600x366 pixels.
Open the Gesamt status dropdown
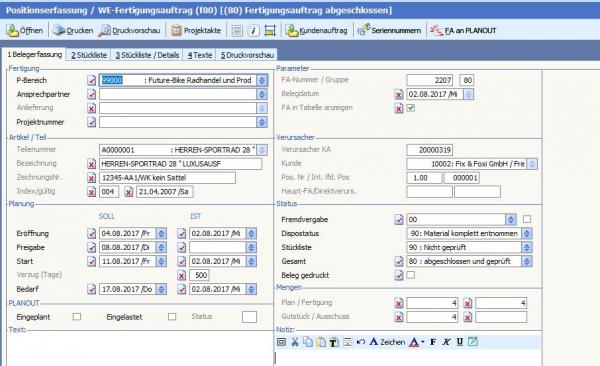pyautogui.click(x=527, y=261)
